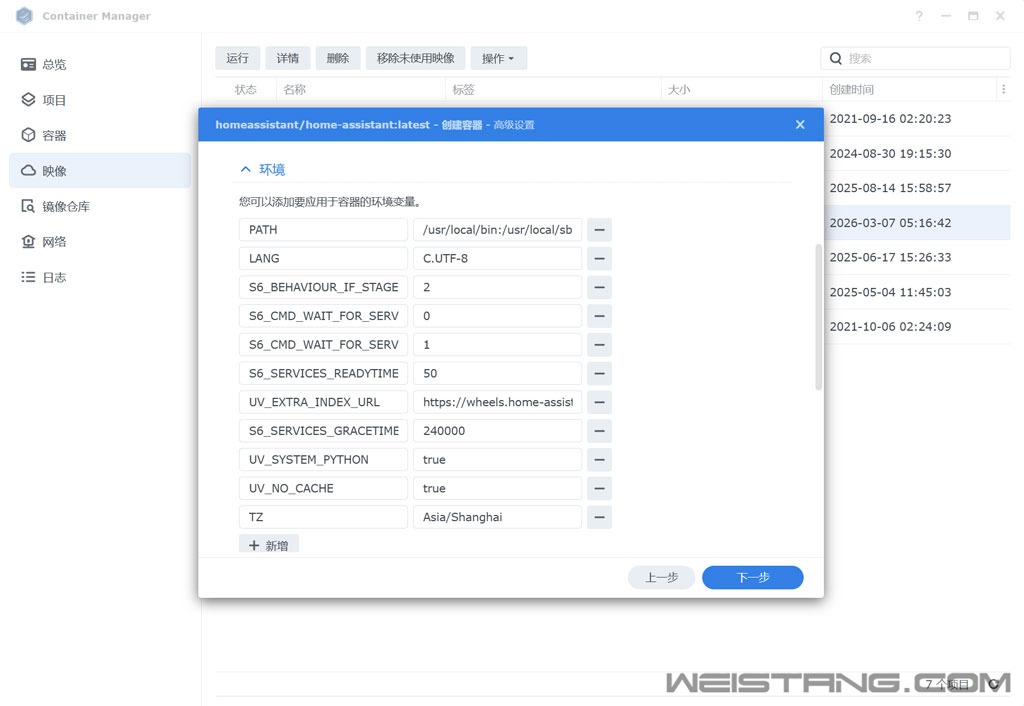Open the 容器 containers section

click(x=54, y=136)
